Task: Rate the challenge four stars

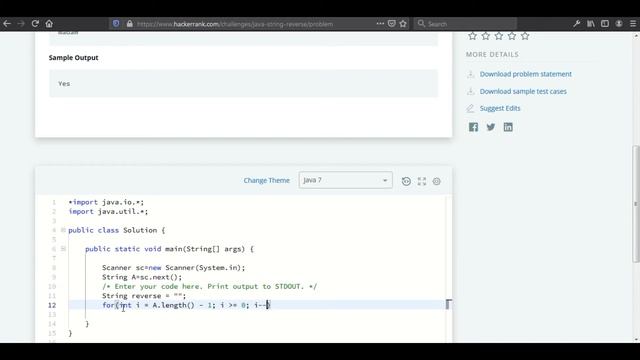Action: point(512,36)
